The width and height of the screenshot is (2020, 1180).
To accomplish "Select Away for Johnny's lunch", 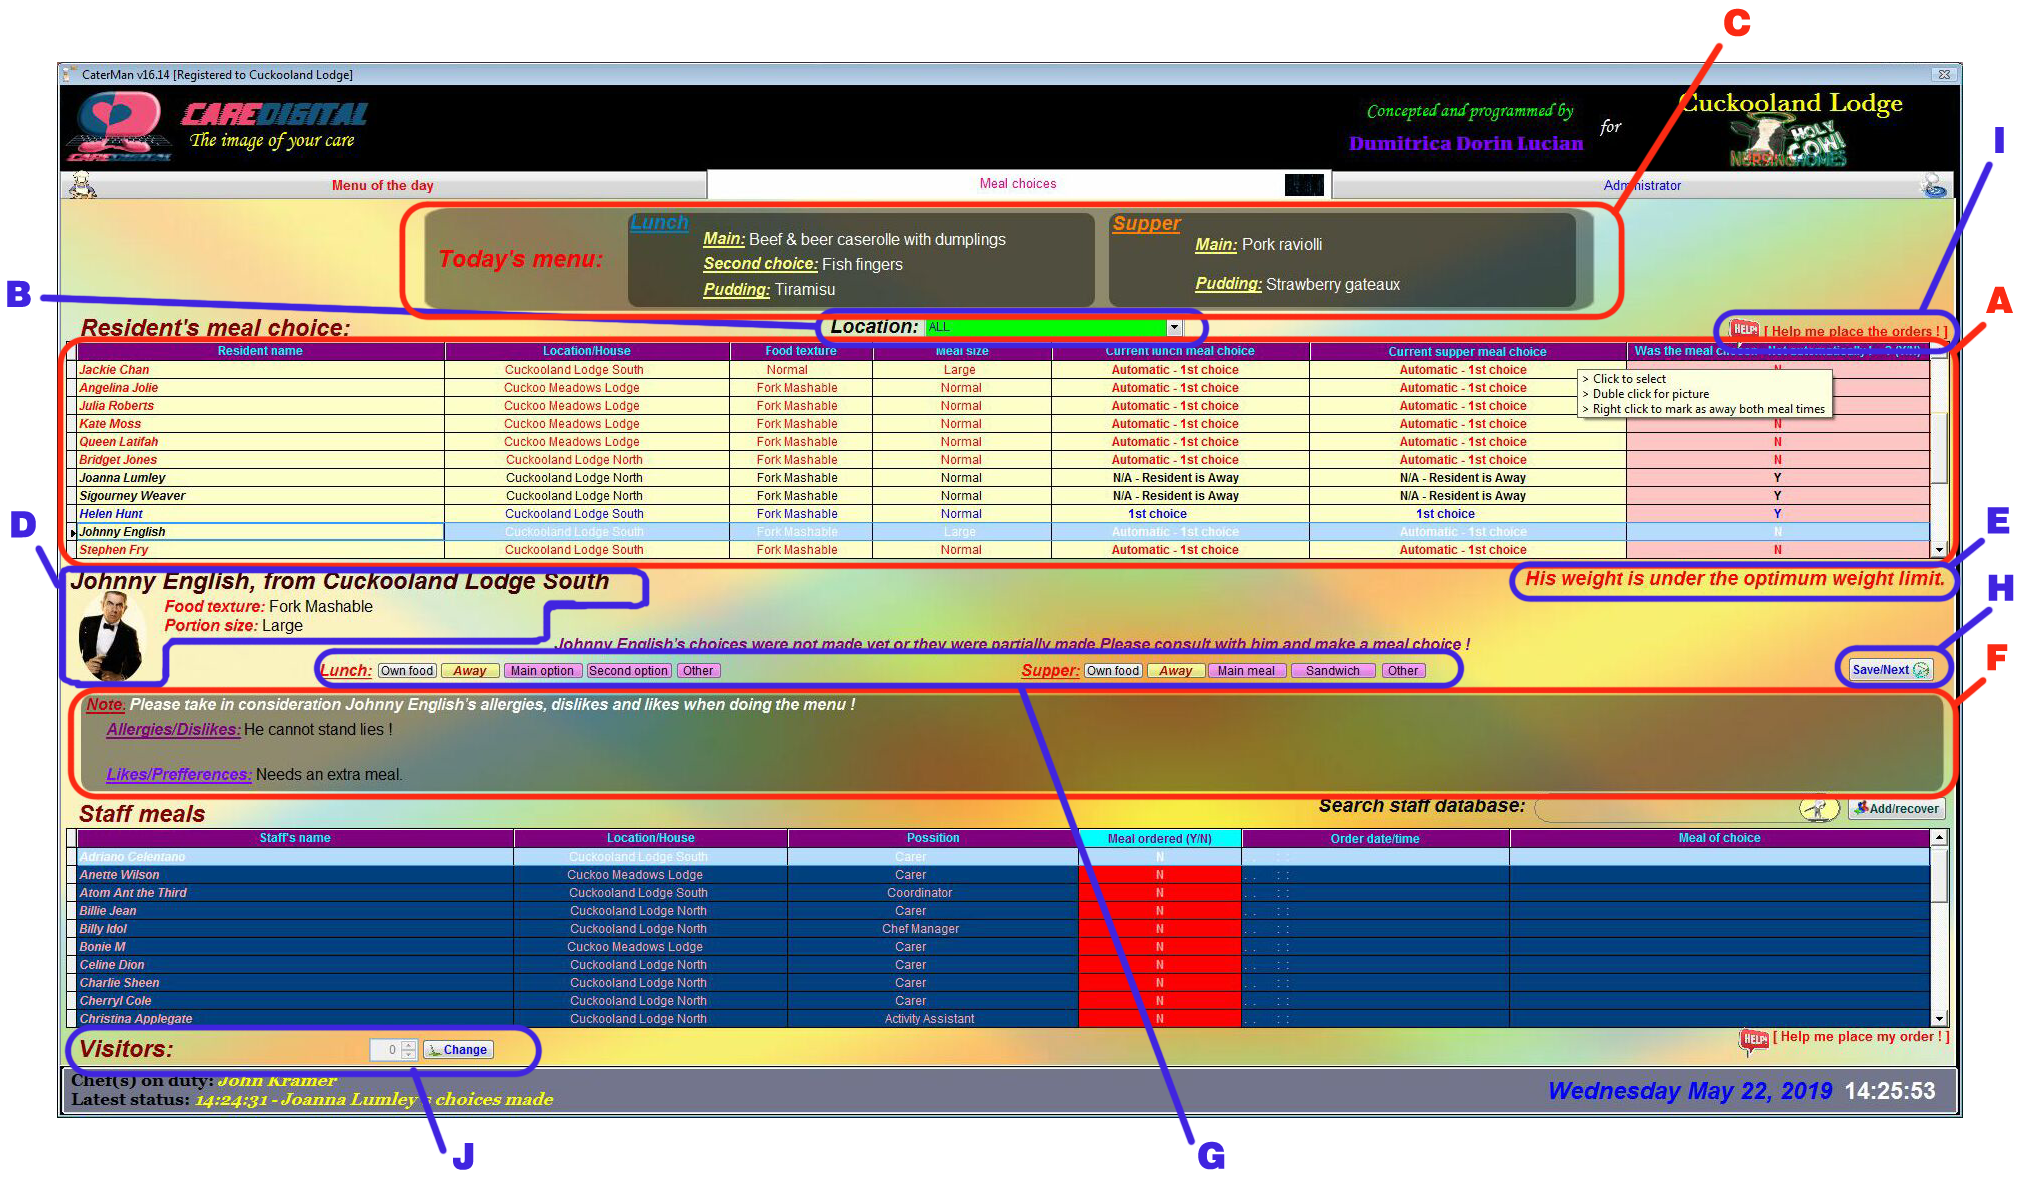I will click(469, 671).
